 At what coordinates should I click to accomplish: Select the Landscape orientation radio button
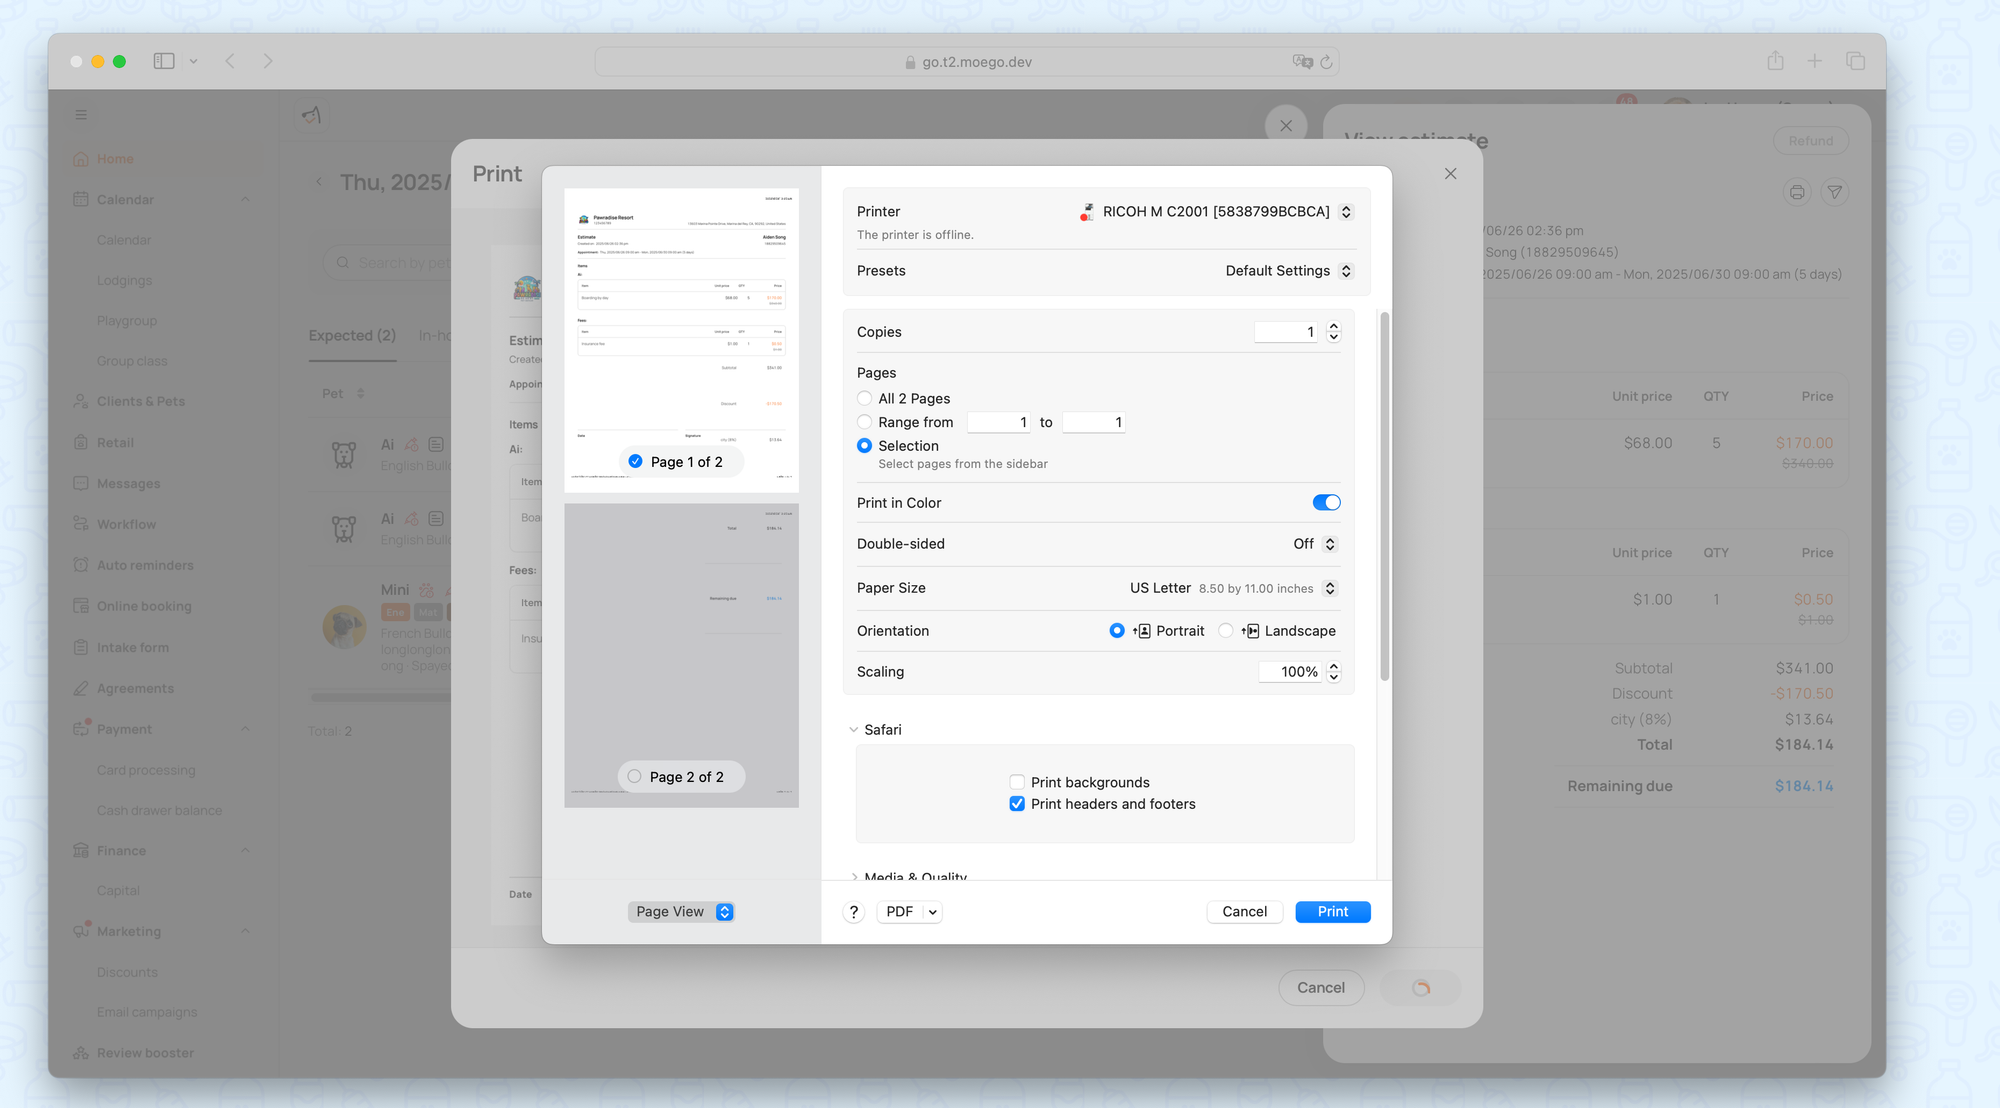point(1226,631)
